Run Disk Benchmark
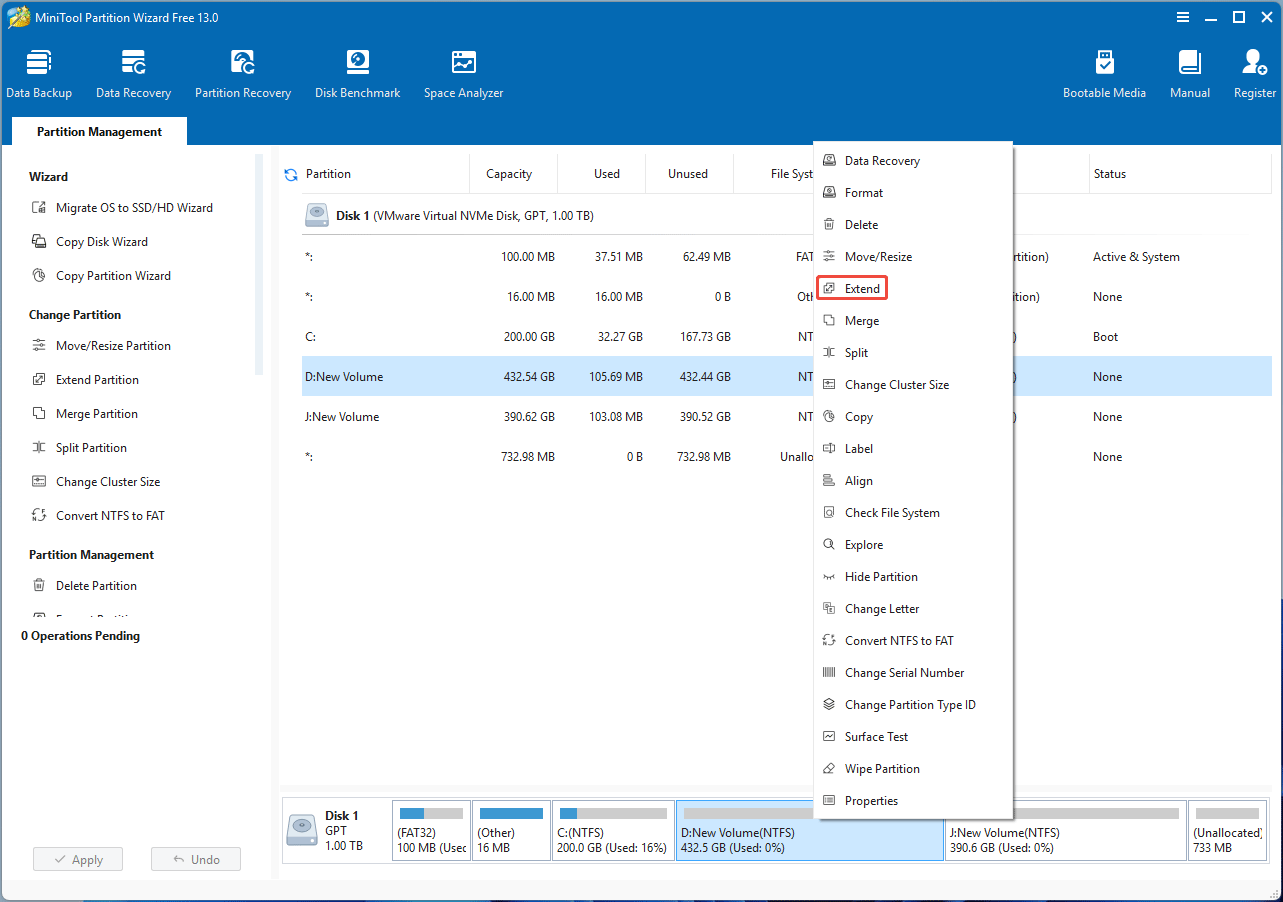The image size is (1283, 902). (357, 73)
